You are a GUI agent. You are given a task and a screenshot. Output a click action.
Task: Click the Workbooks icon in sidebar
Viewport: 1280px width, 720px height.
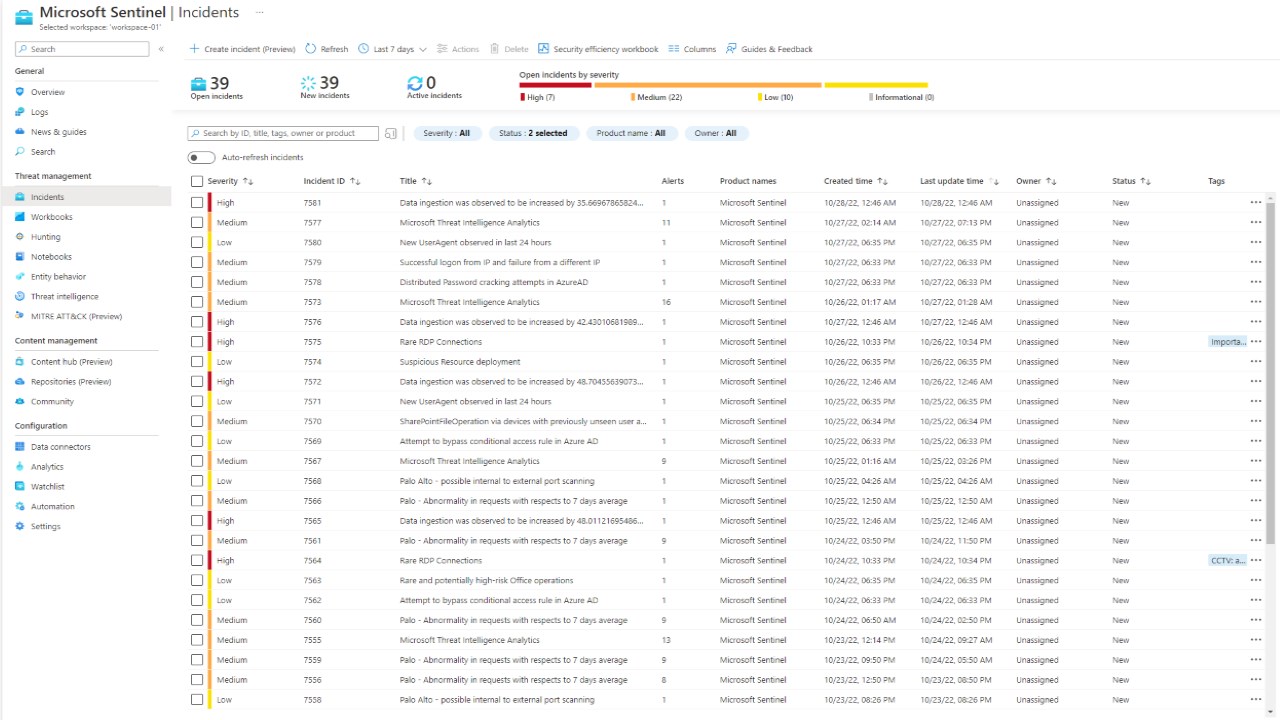(20, 217)
